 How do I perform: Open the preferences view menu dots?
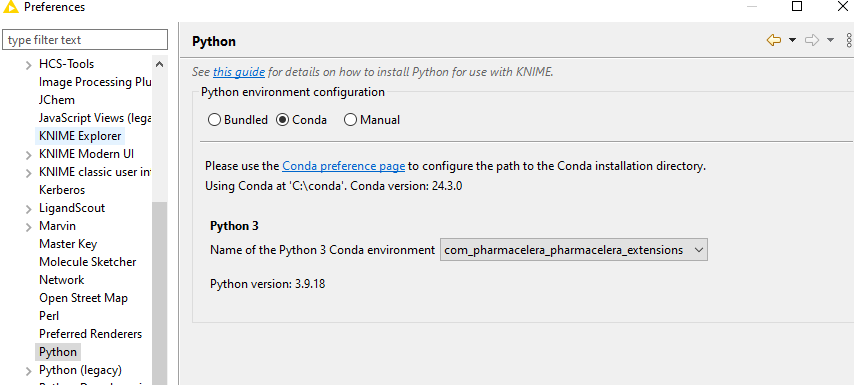click(x=849, y=40)
